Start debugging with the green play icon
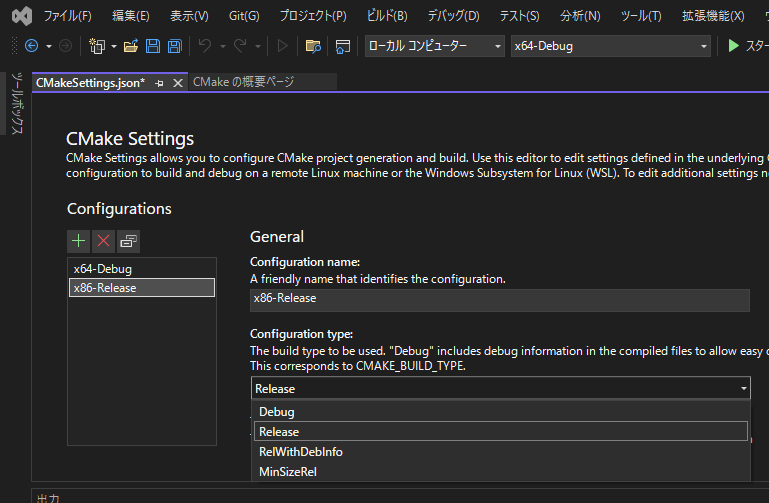769x503 pixels. [733, 46]
